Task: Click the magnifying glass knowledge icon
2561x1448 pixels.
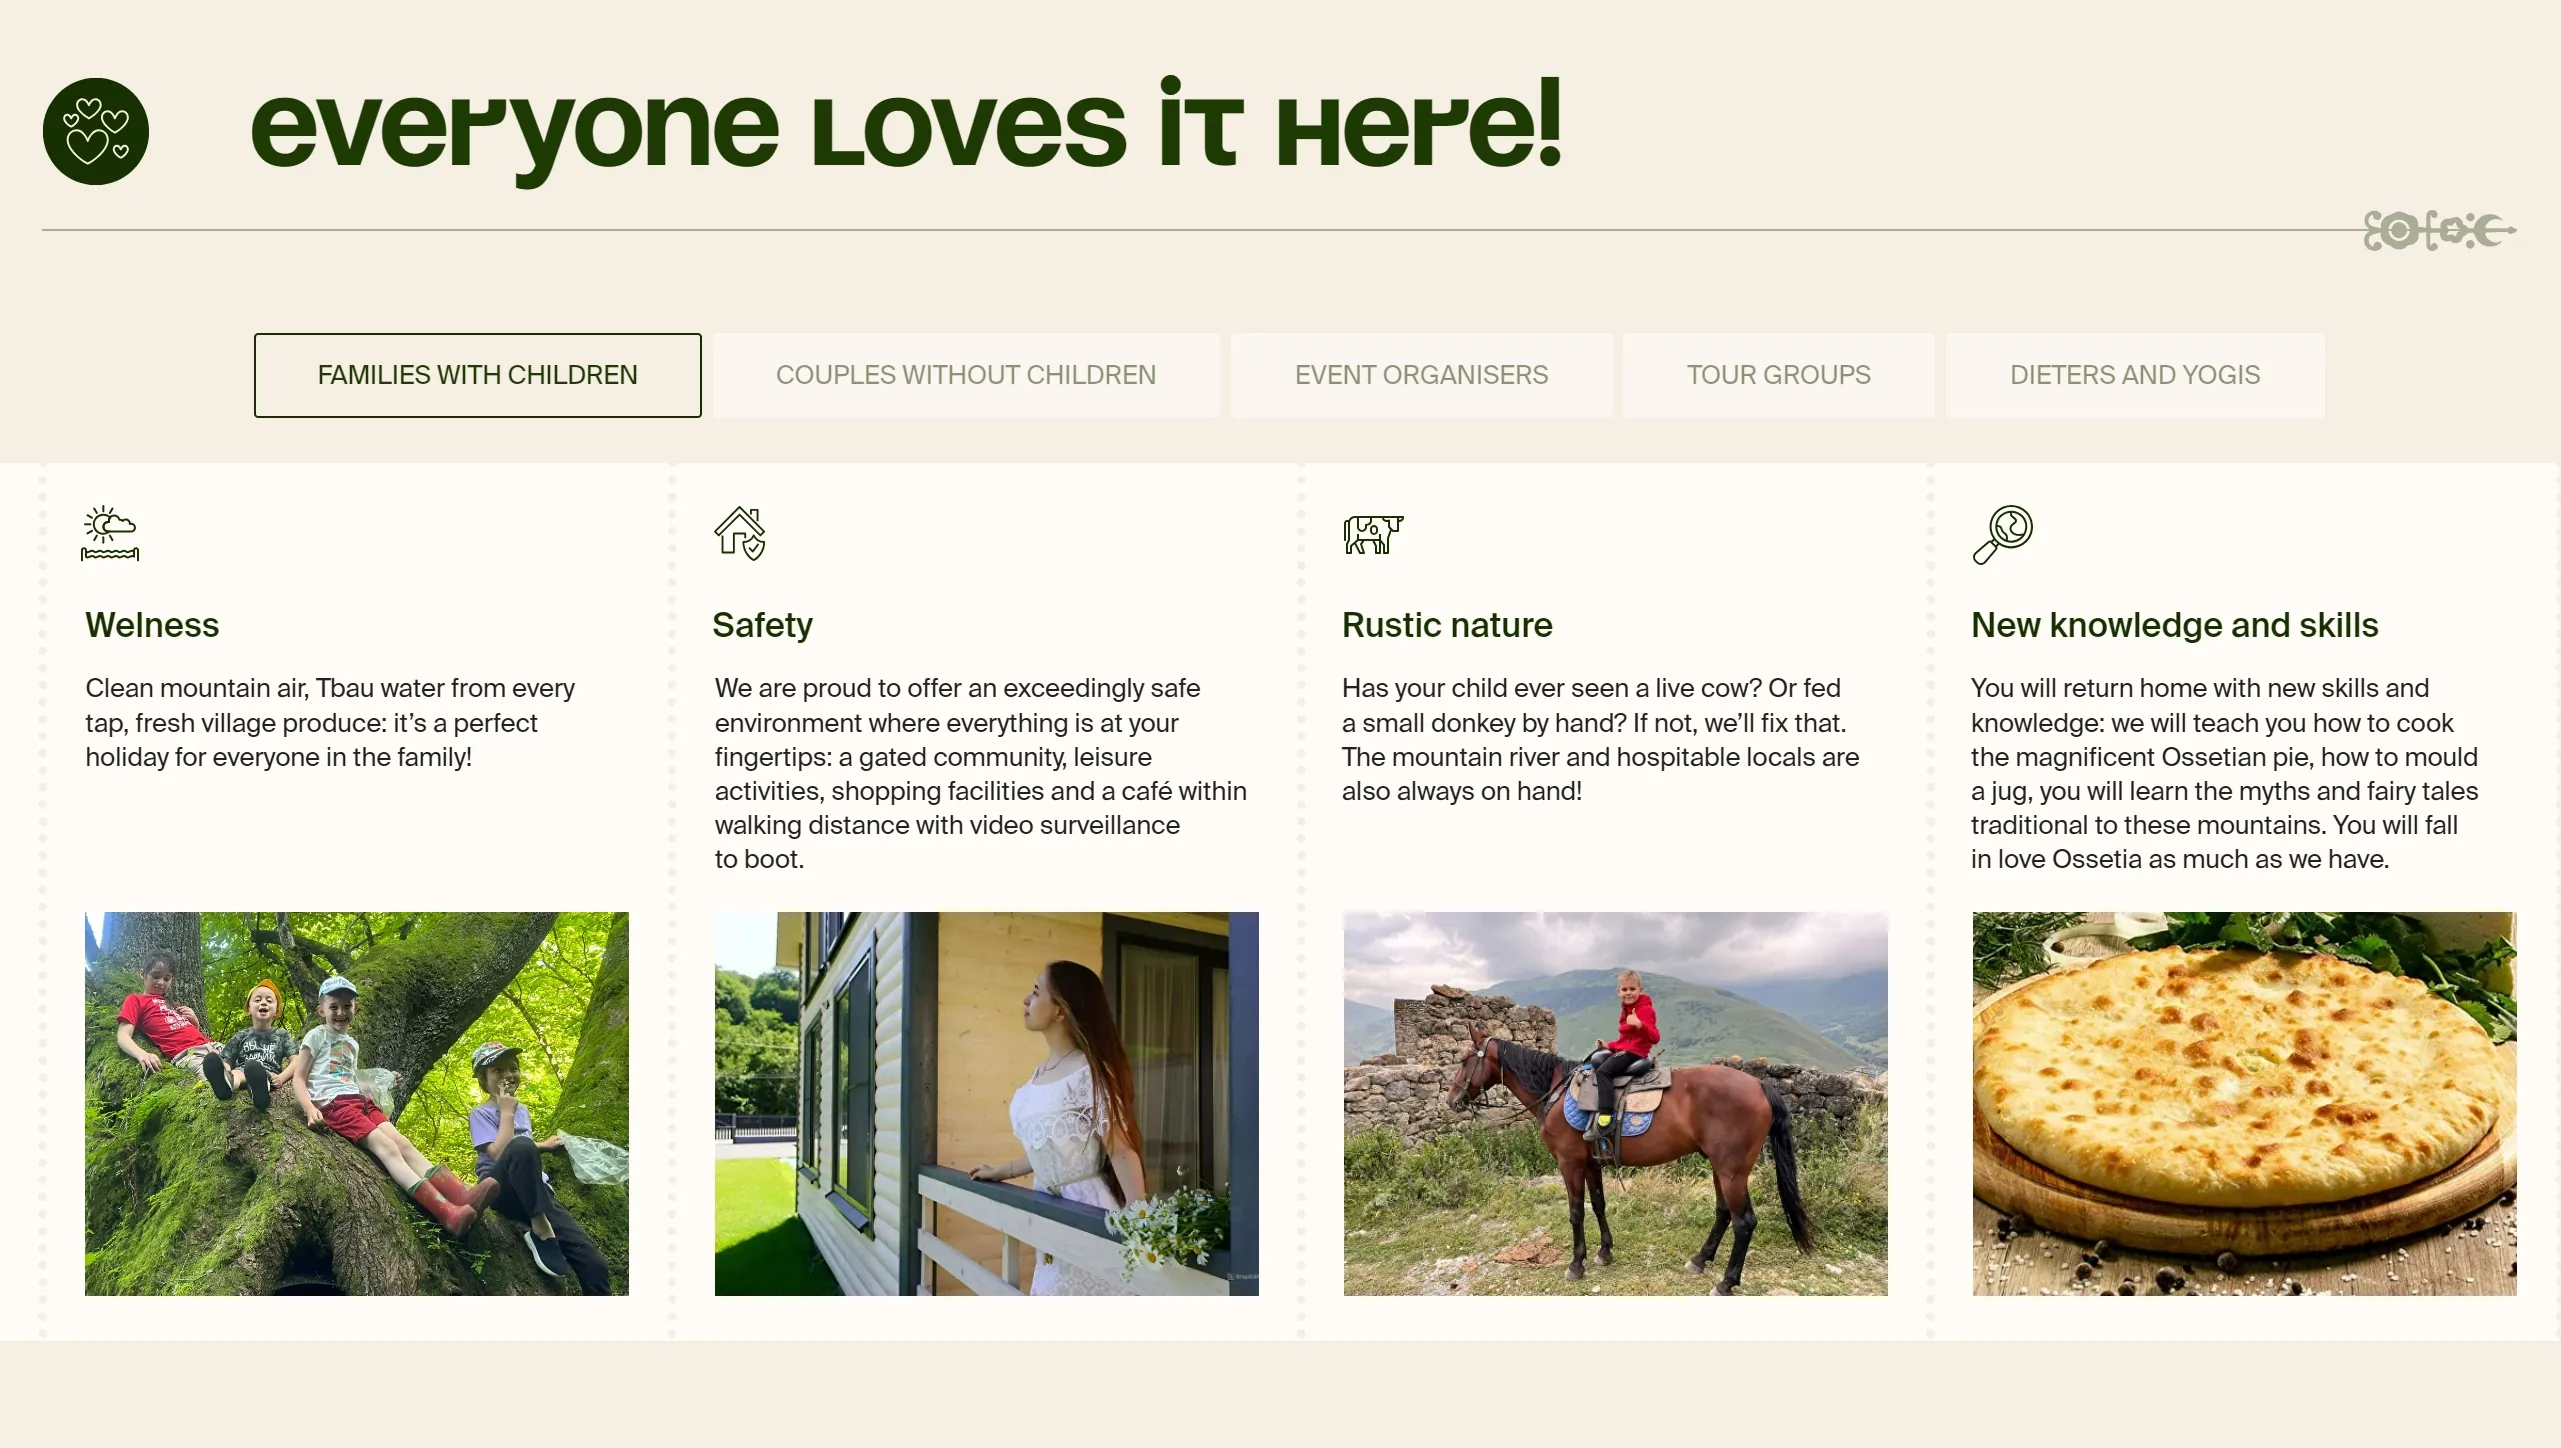Action: click(2002, 535)
